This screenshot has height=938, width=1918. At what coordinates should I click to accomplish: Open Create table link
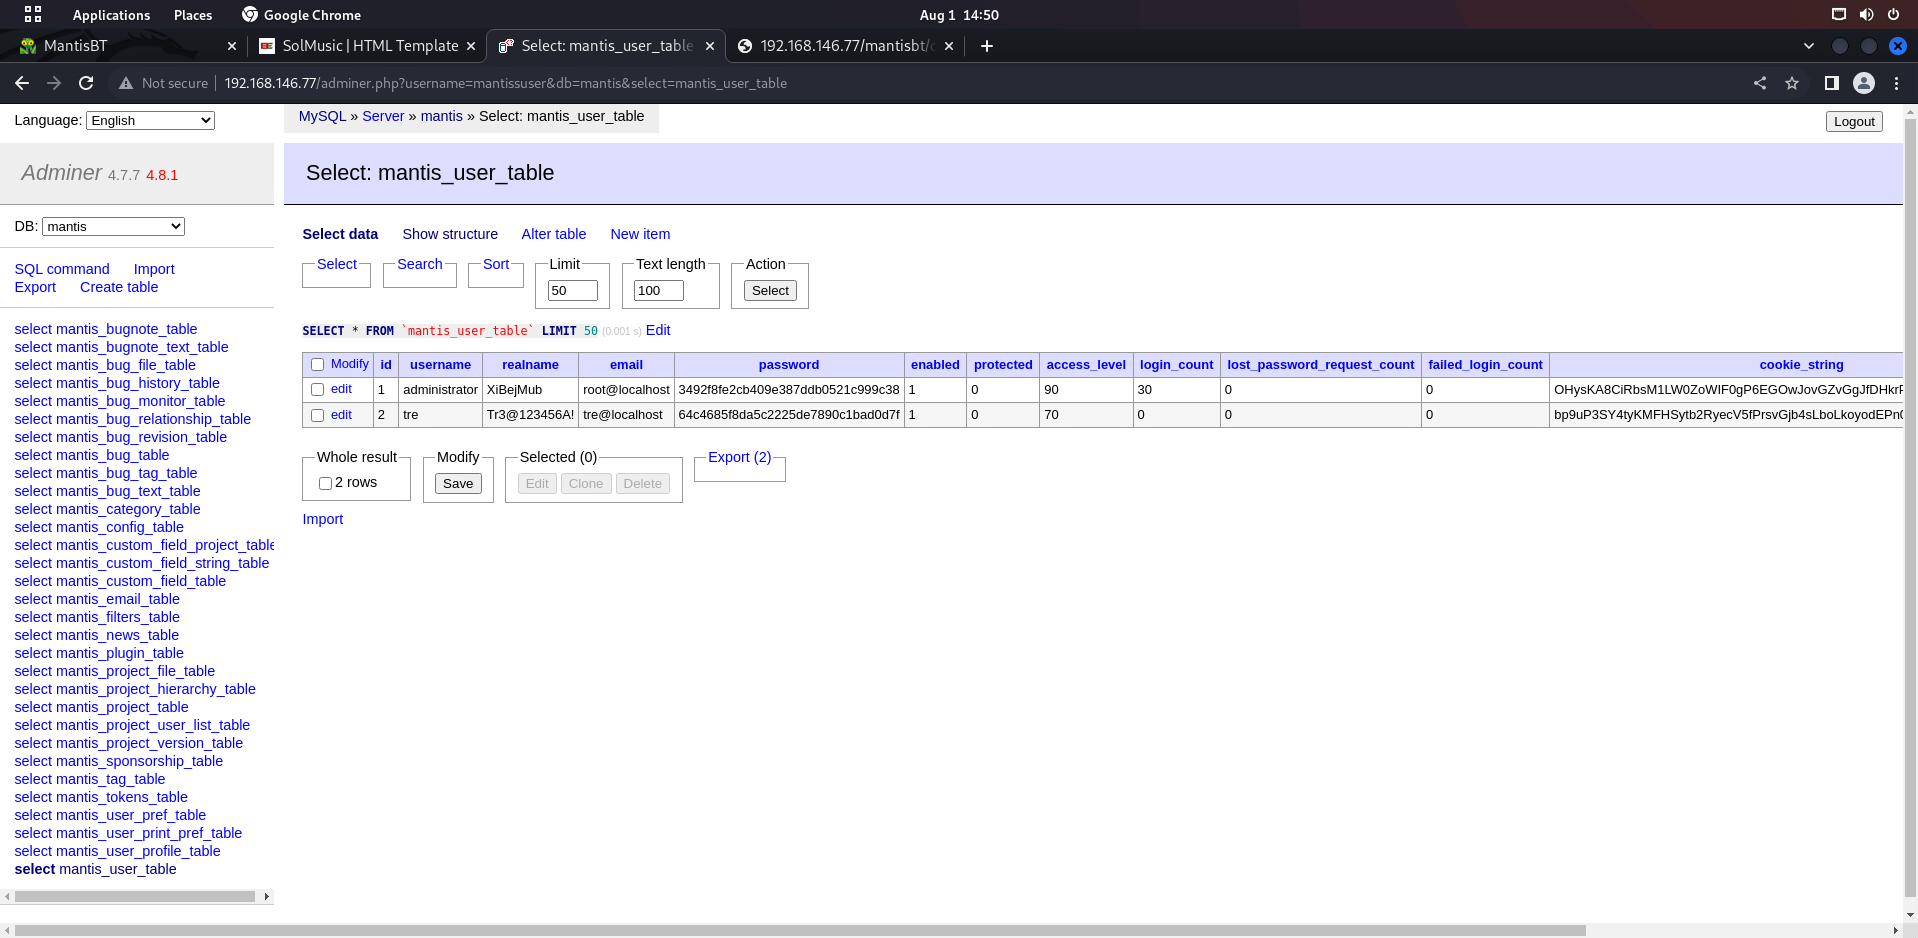click(x=119, y=287)
